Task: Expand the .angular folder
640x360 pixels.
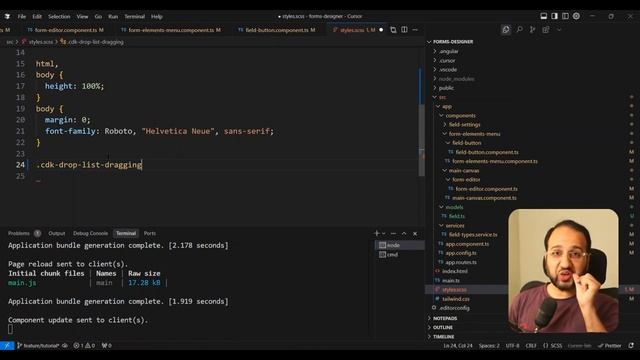Action: tap(449, 51)
